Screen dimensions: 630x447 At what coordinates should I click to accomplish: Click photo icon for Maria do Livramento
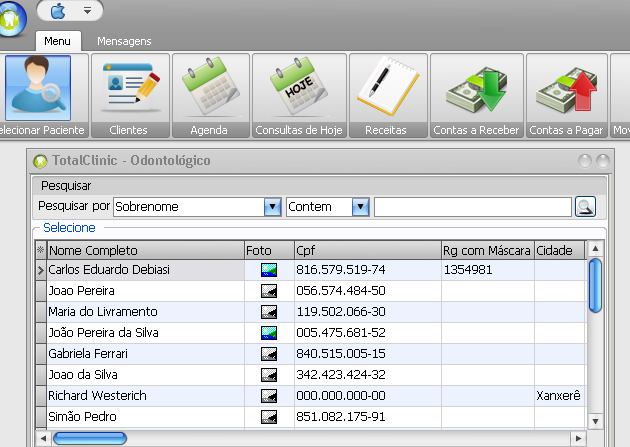coord(269,312)
